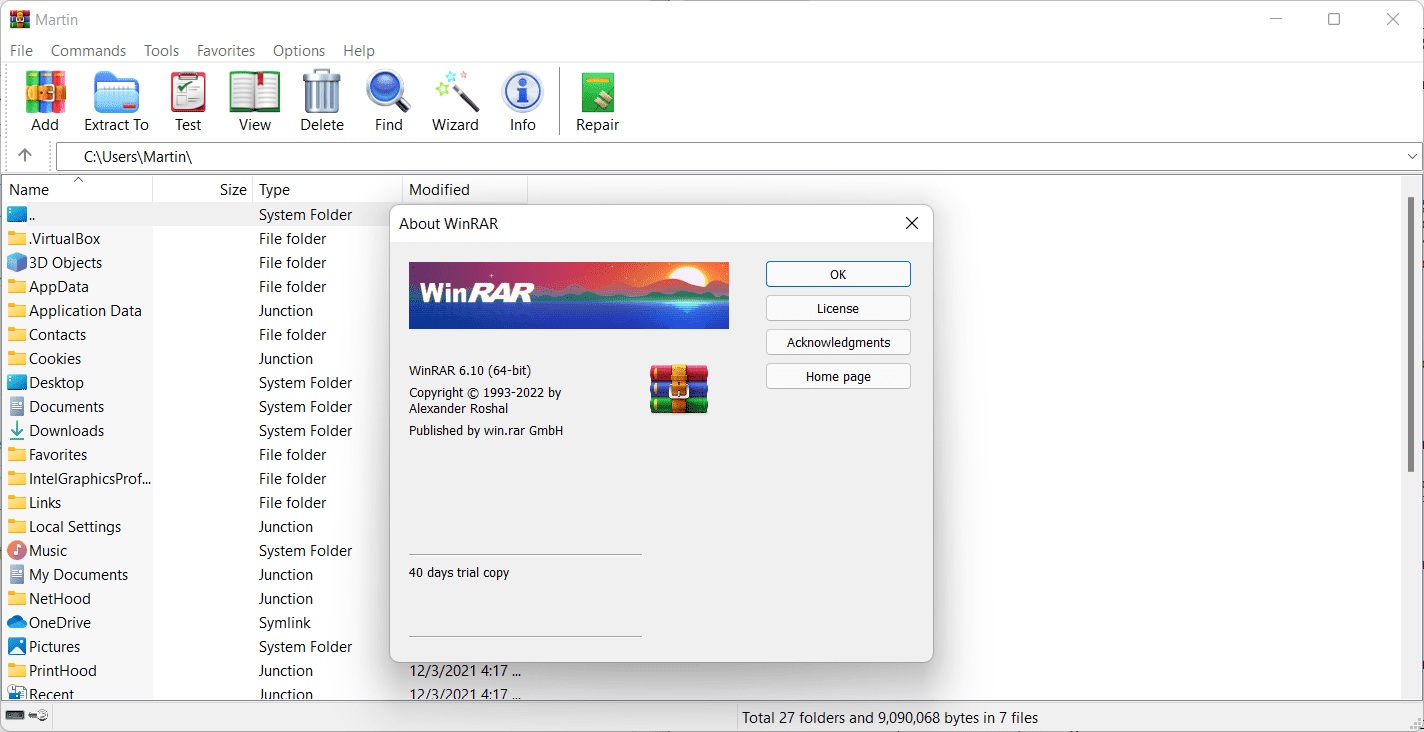Sort file list by Name column header
The image size is (1424, 732).
point(29,190)
